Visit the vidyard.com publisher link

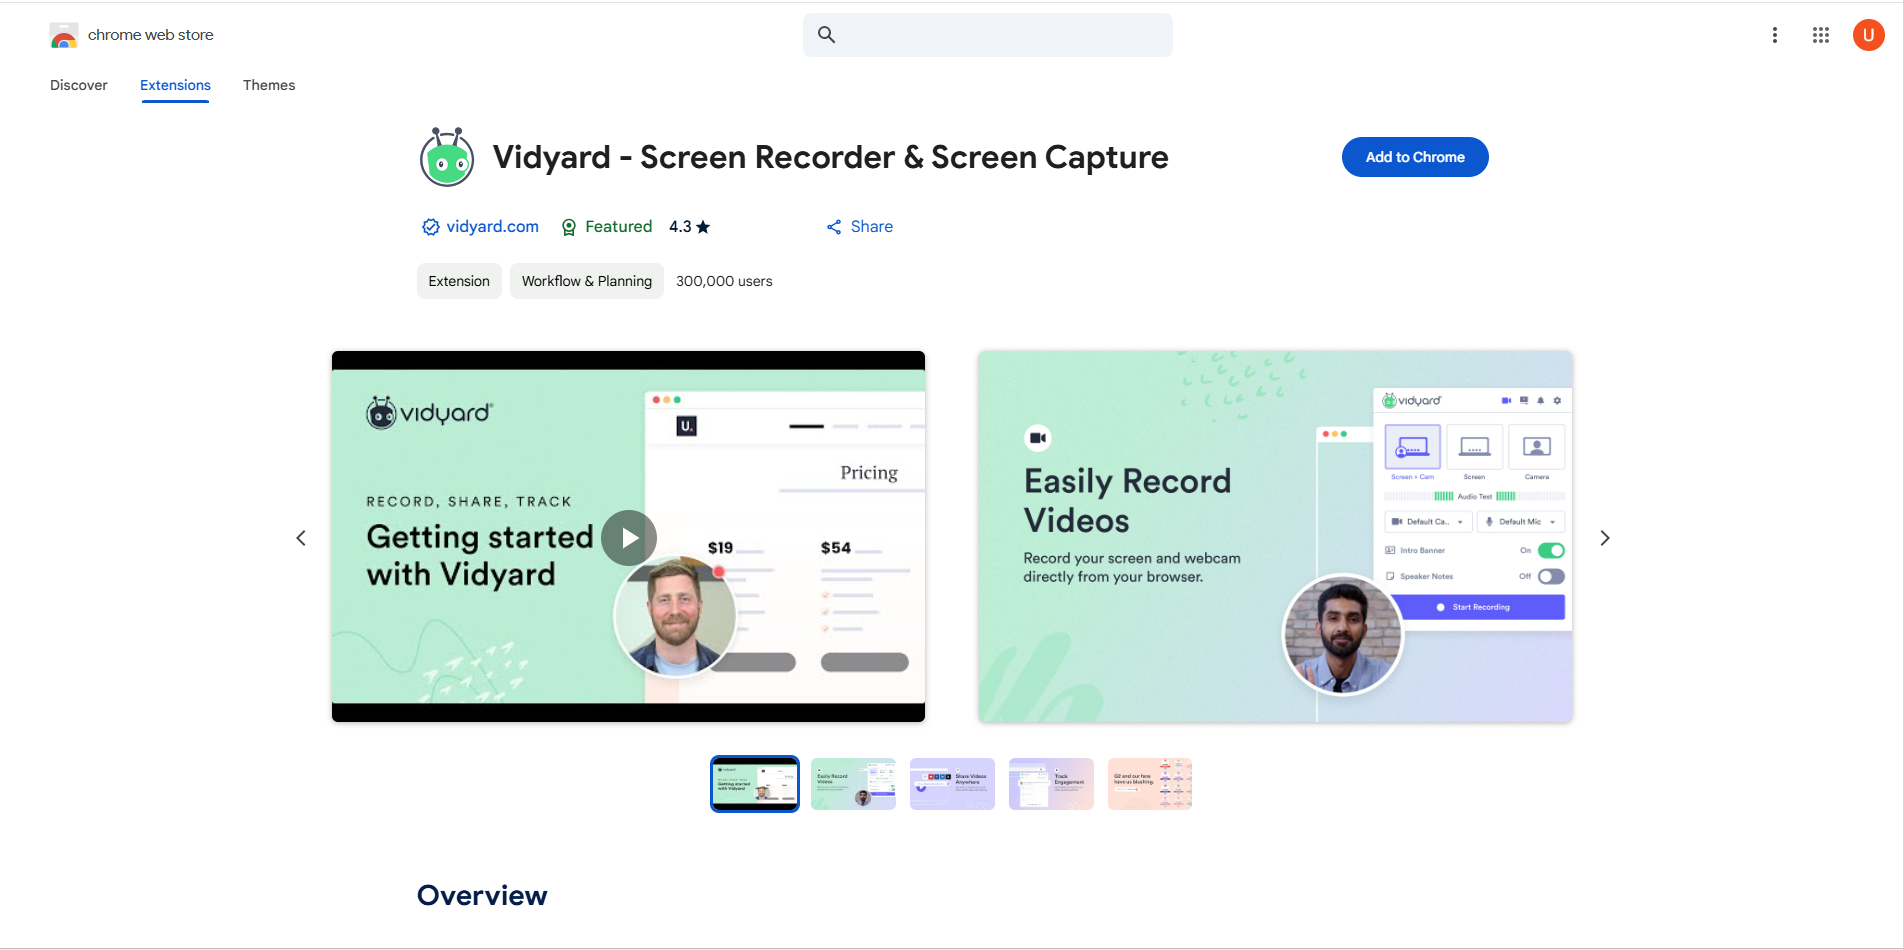(x=492, y=227)
